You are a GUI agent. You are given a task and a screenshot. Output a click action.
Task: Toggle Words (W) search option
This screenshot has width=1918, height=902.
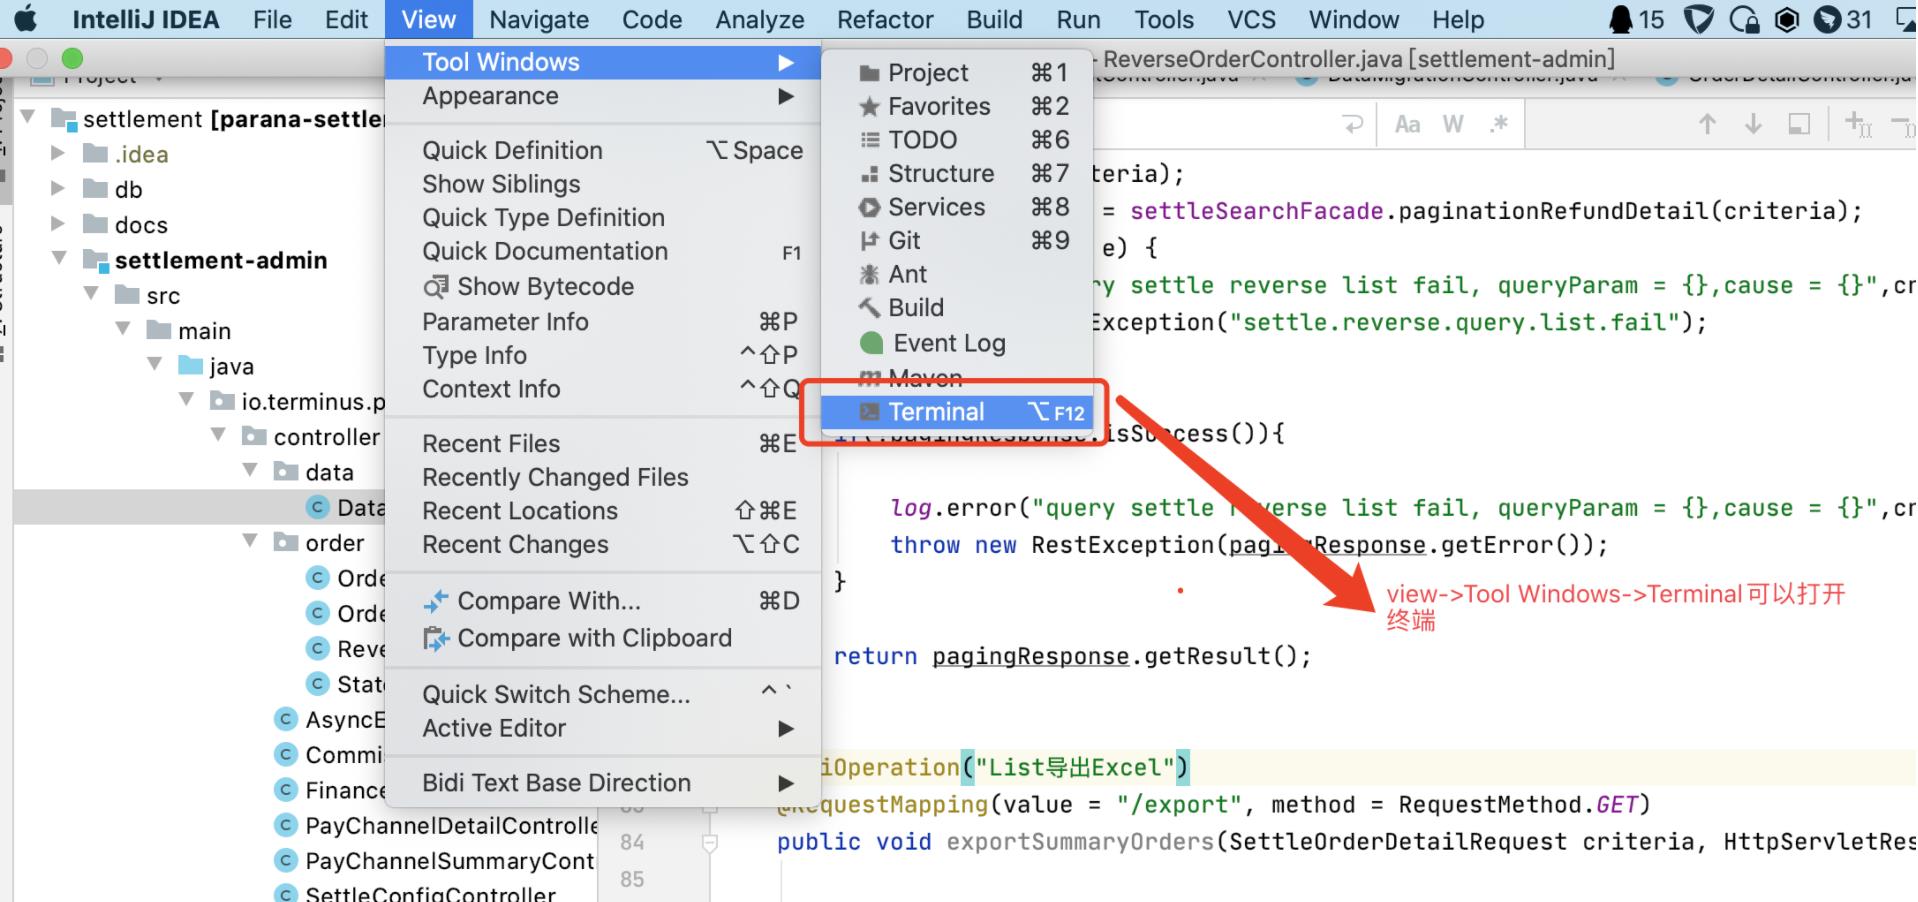click(1453, 125)
